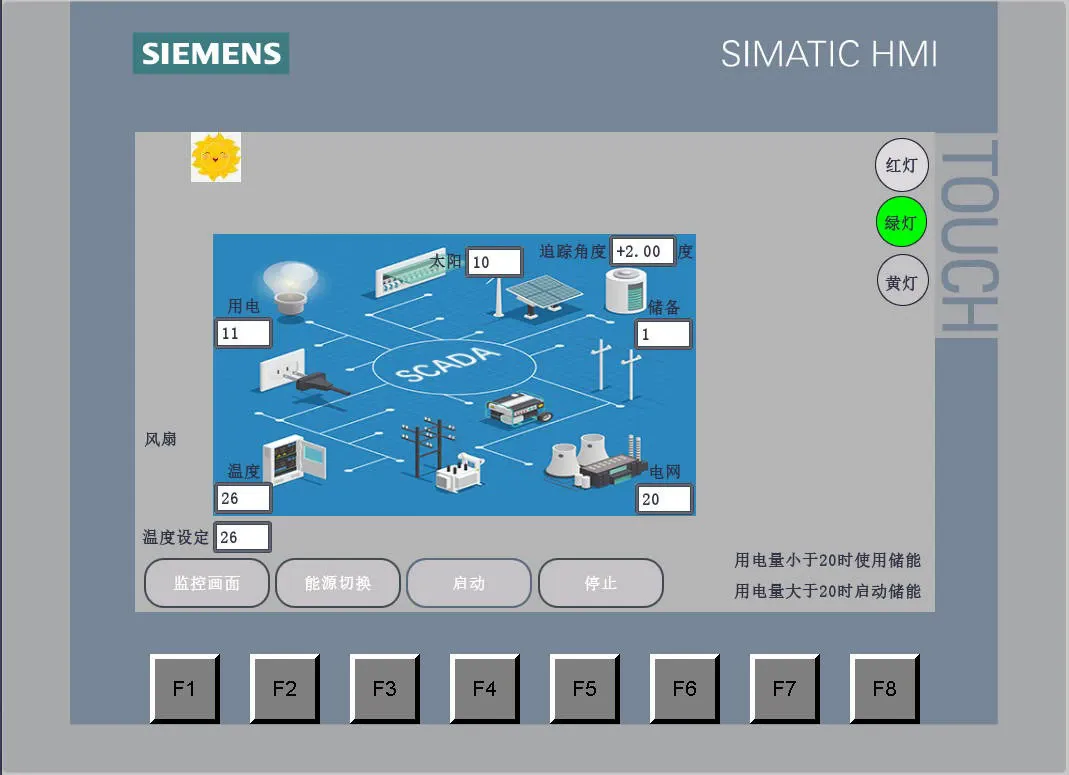Select the 用电 value field showing 11
1069x775 pixels.
pyautogui.click(x=243, y=333)
